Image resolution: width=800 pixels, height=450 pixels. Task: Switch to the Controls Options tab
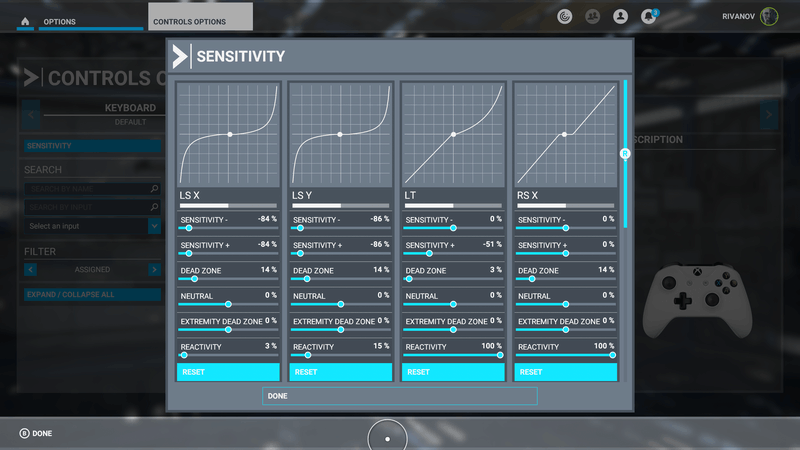[200, 17]
